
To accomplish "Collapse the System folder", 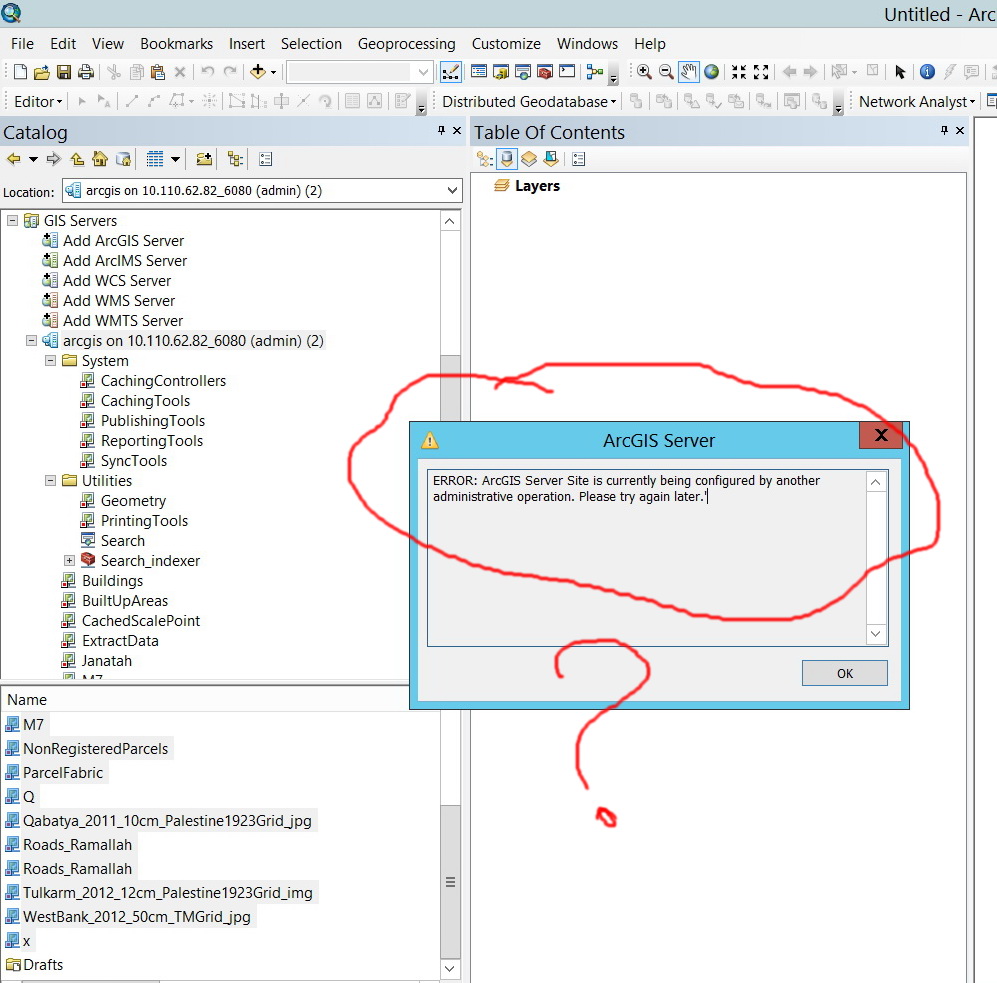I will coord(50,361).
